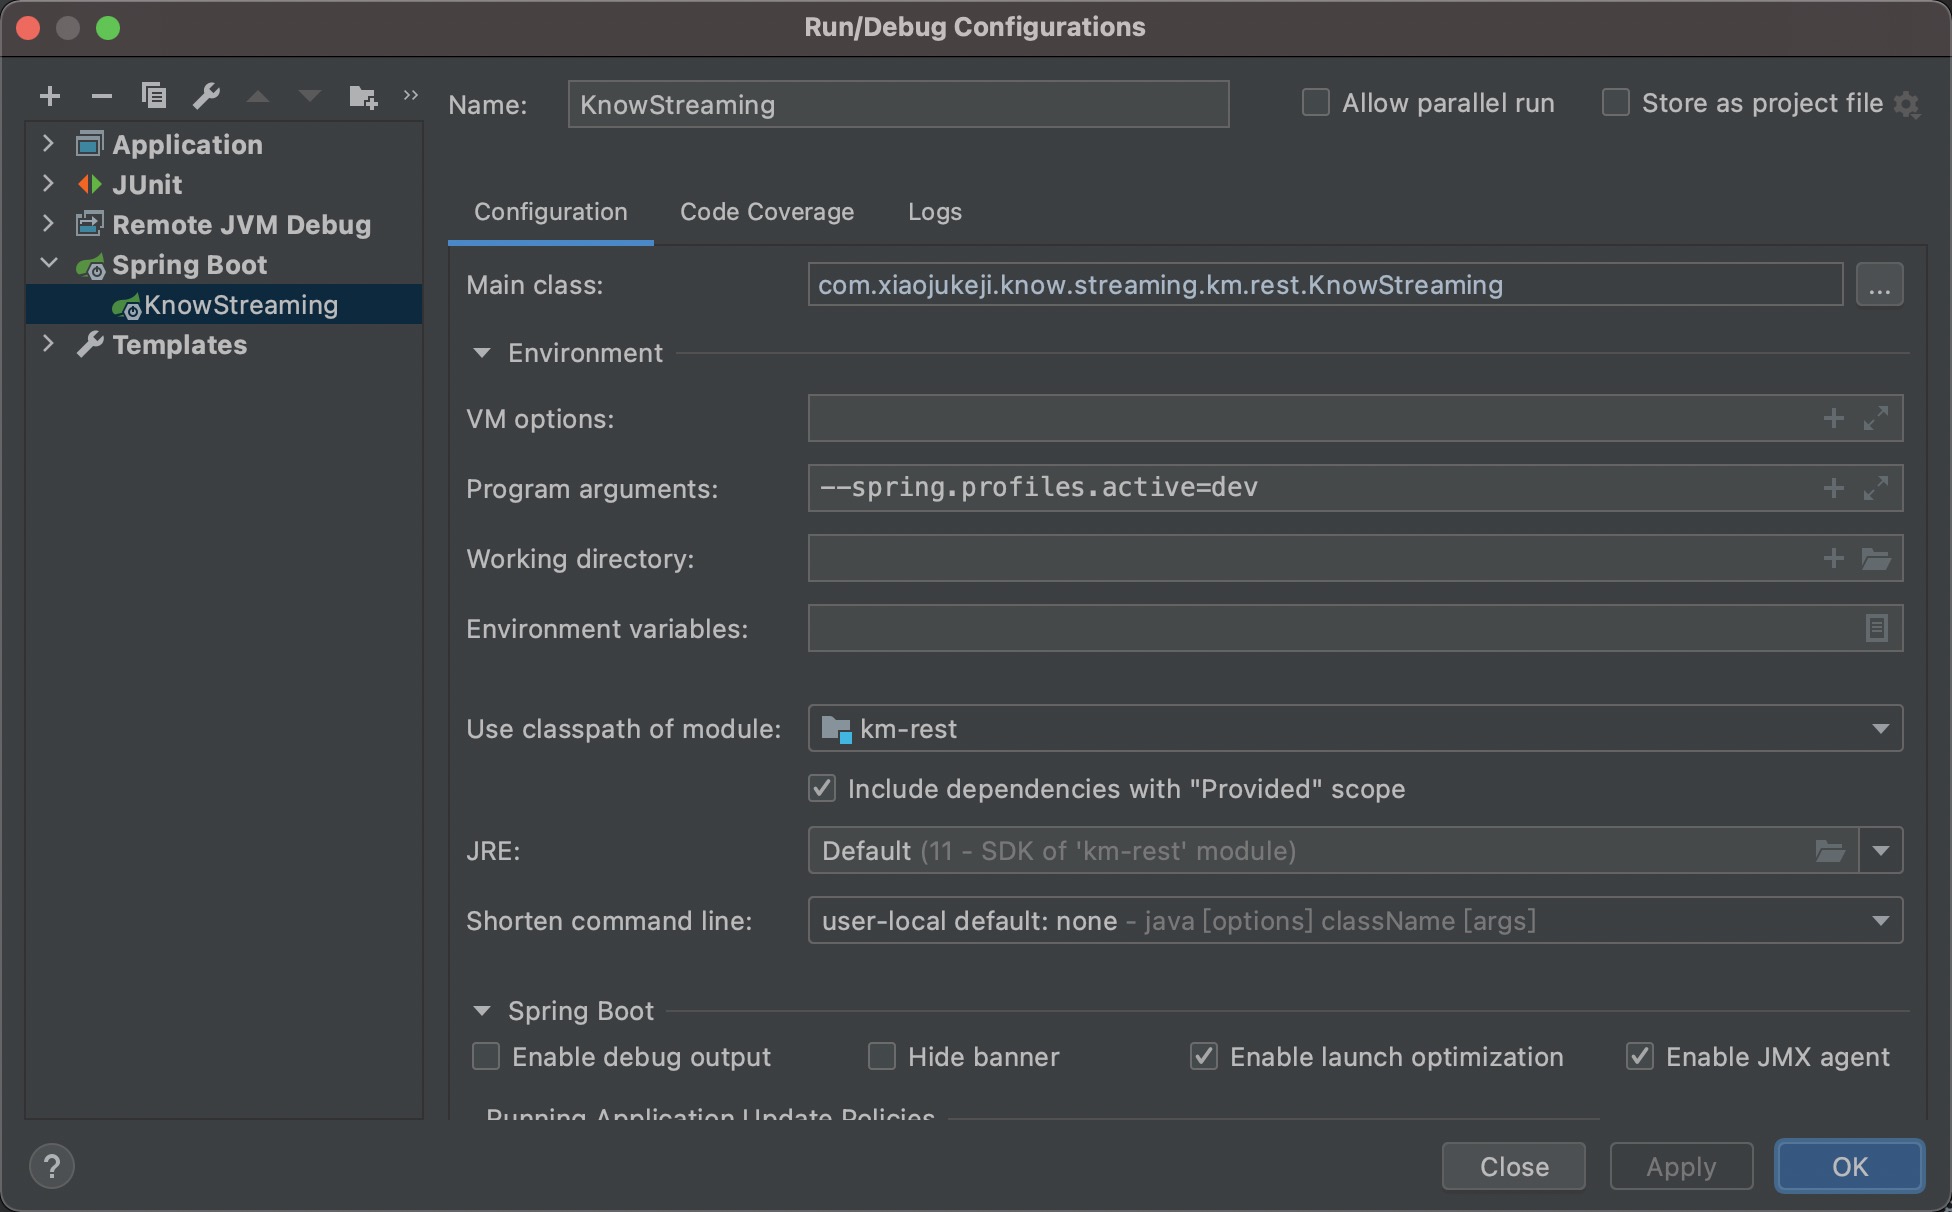
Task: Open the Shorten command line dropdown
Action: click(x=1881, y=920)
